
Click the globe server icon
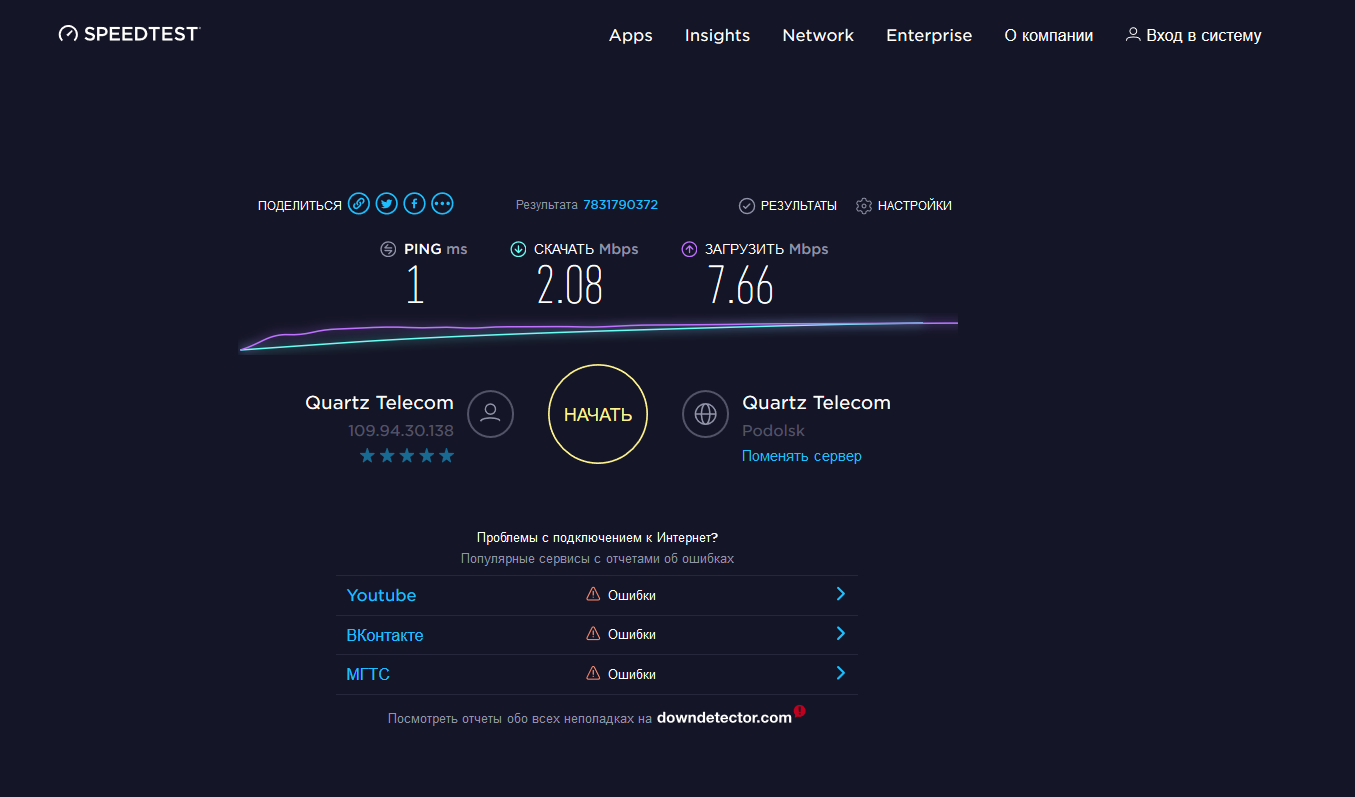click(x=706, y=414)
